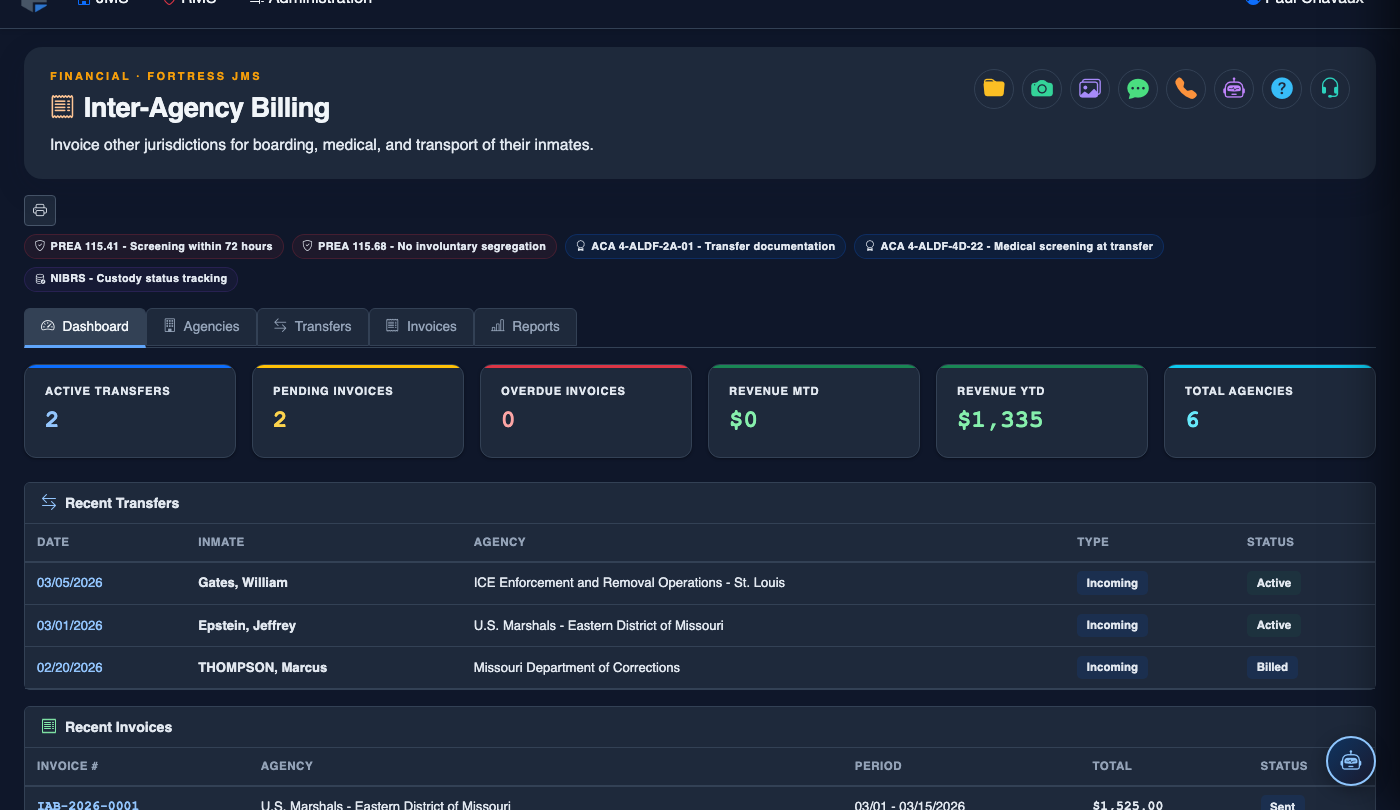
Task: Click the teal headset support icon
Action: click(1330, 89)
